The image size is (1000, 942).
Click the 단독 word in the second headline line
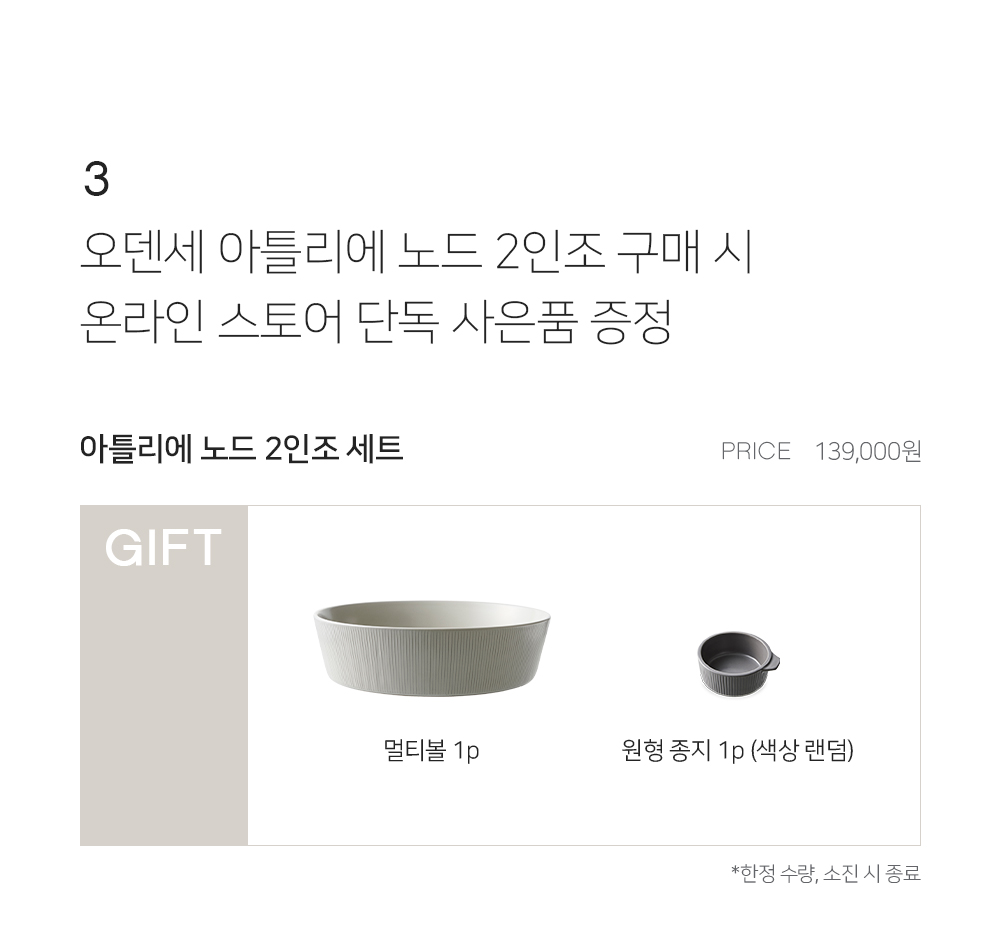pos(397,322)
